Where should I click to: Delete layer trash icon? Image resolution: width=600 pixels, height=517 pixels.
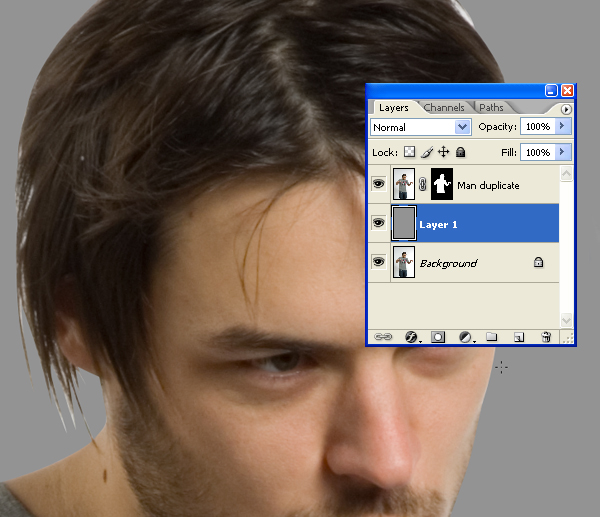[x=546, y=337]
